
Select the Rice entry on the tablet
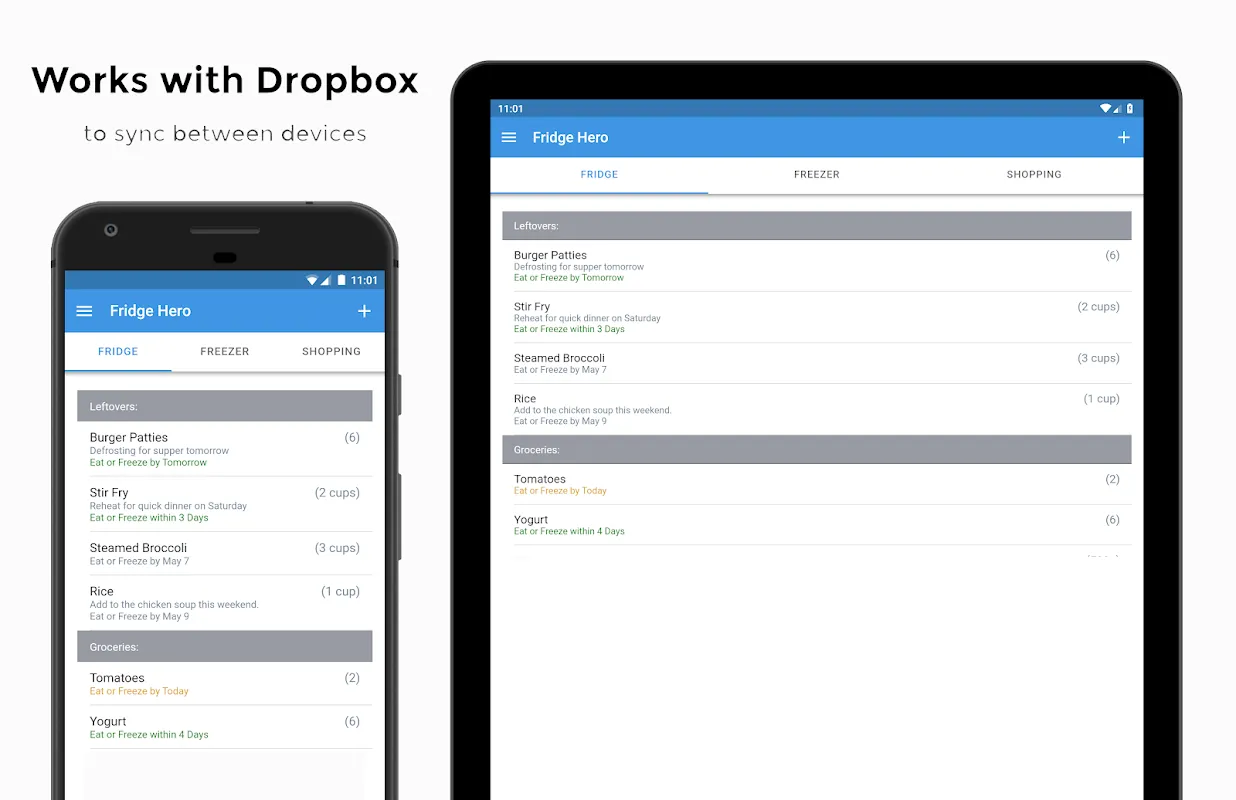(816, 409)
